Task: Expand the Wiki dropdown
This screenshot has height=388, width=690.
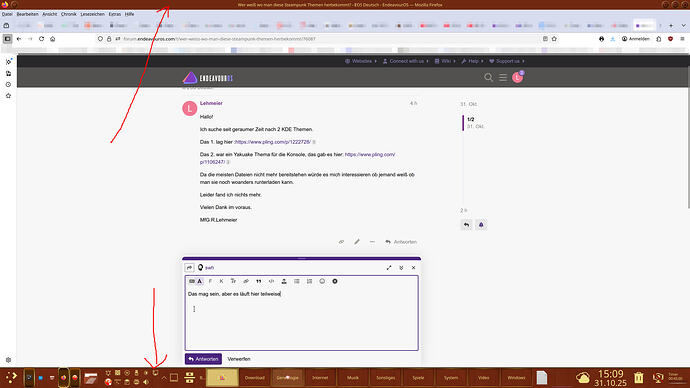Action: pyautogui.click(x=445, y=61)
